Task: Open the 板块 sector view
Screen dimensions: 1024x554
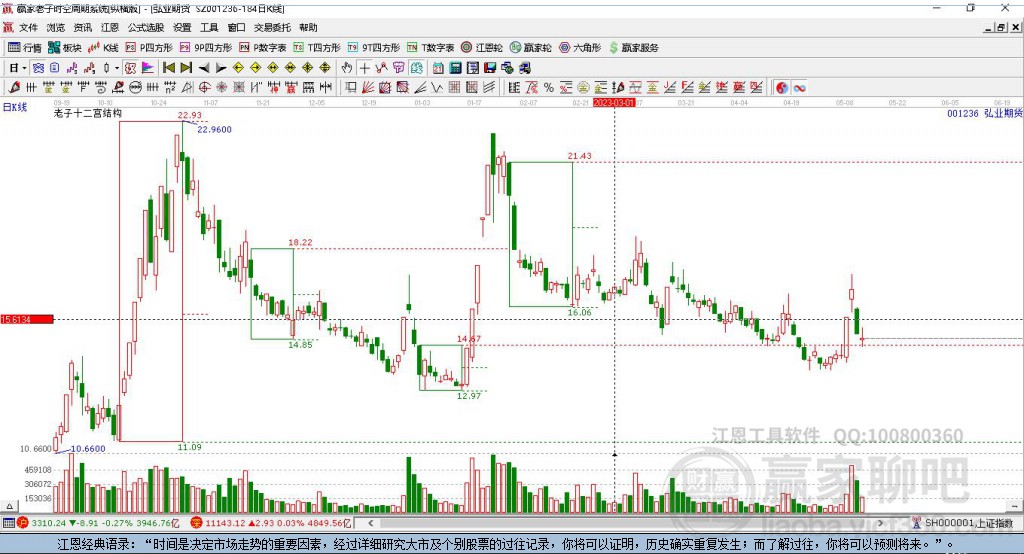Action: [65, 48]
